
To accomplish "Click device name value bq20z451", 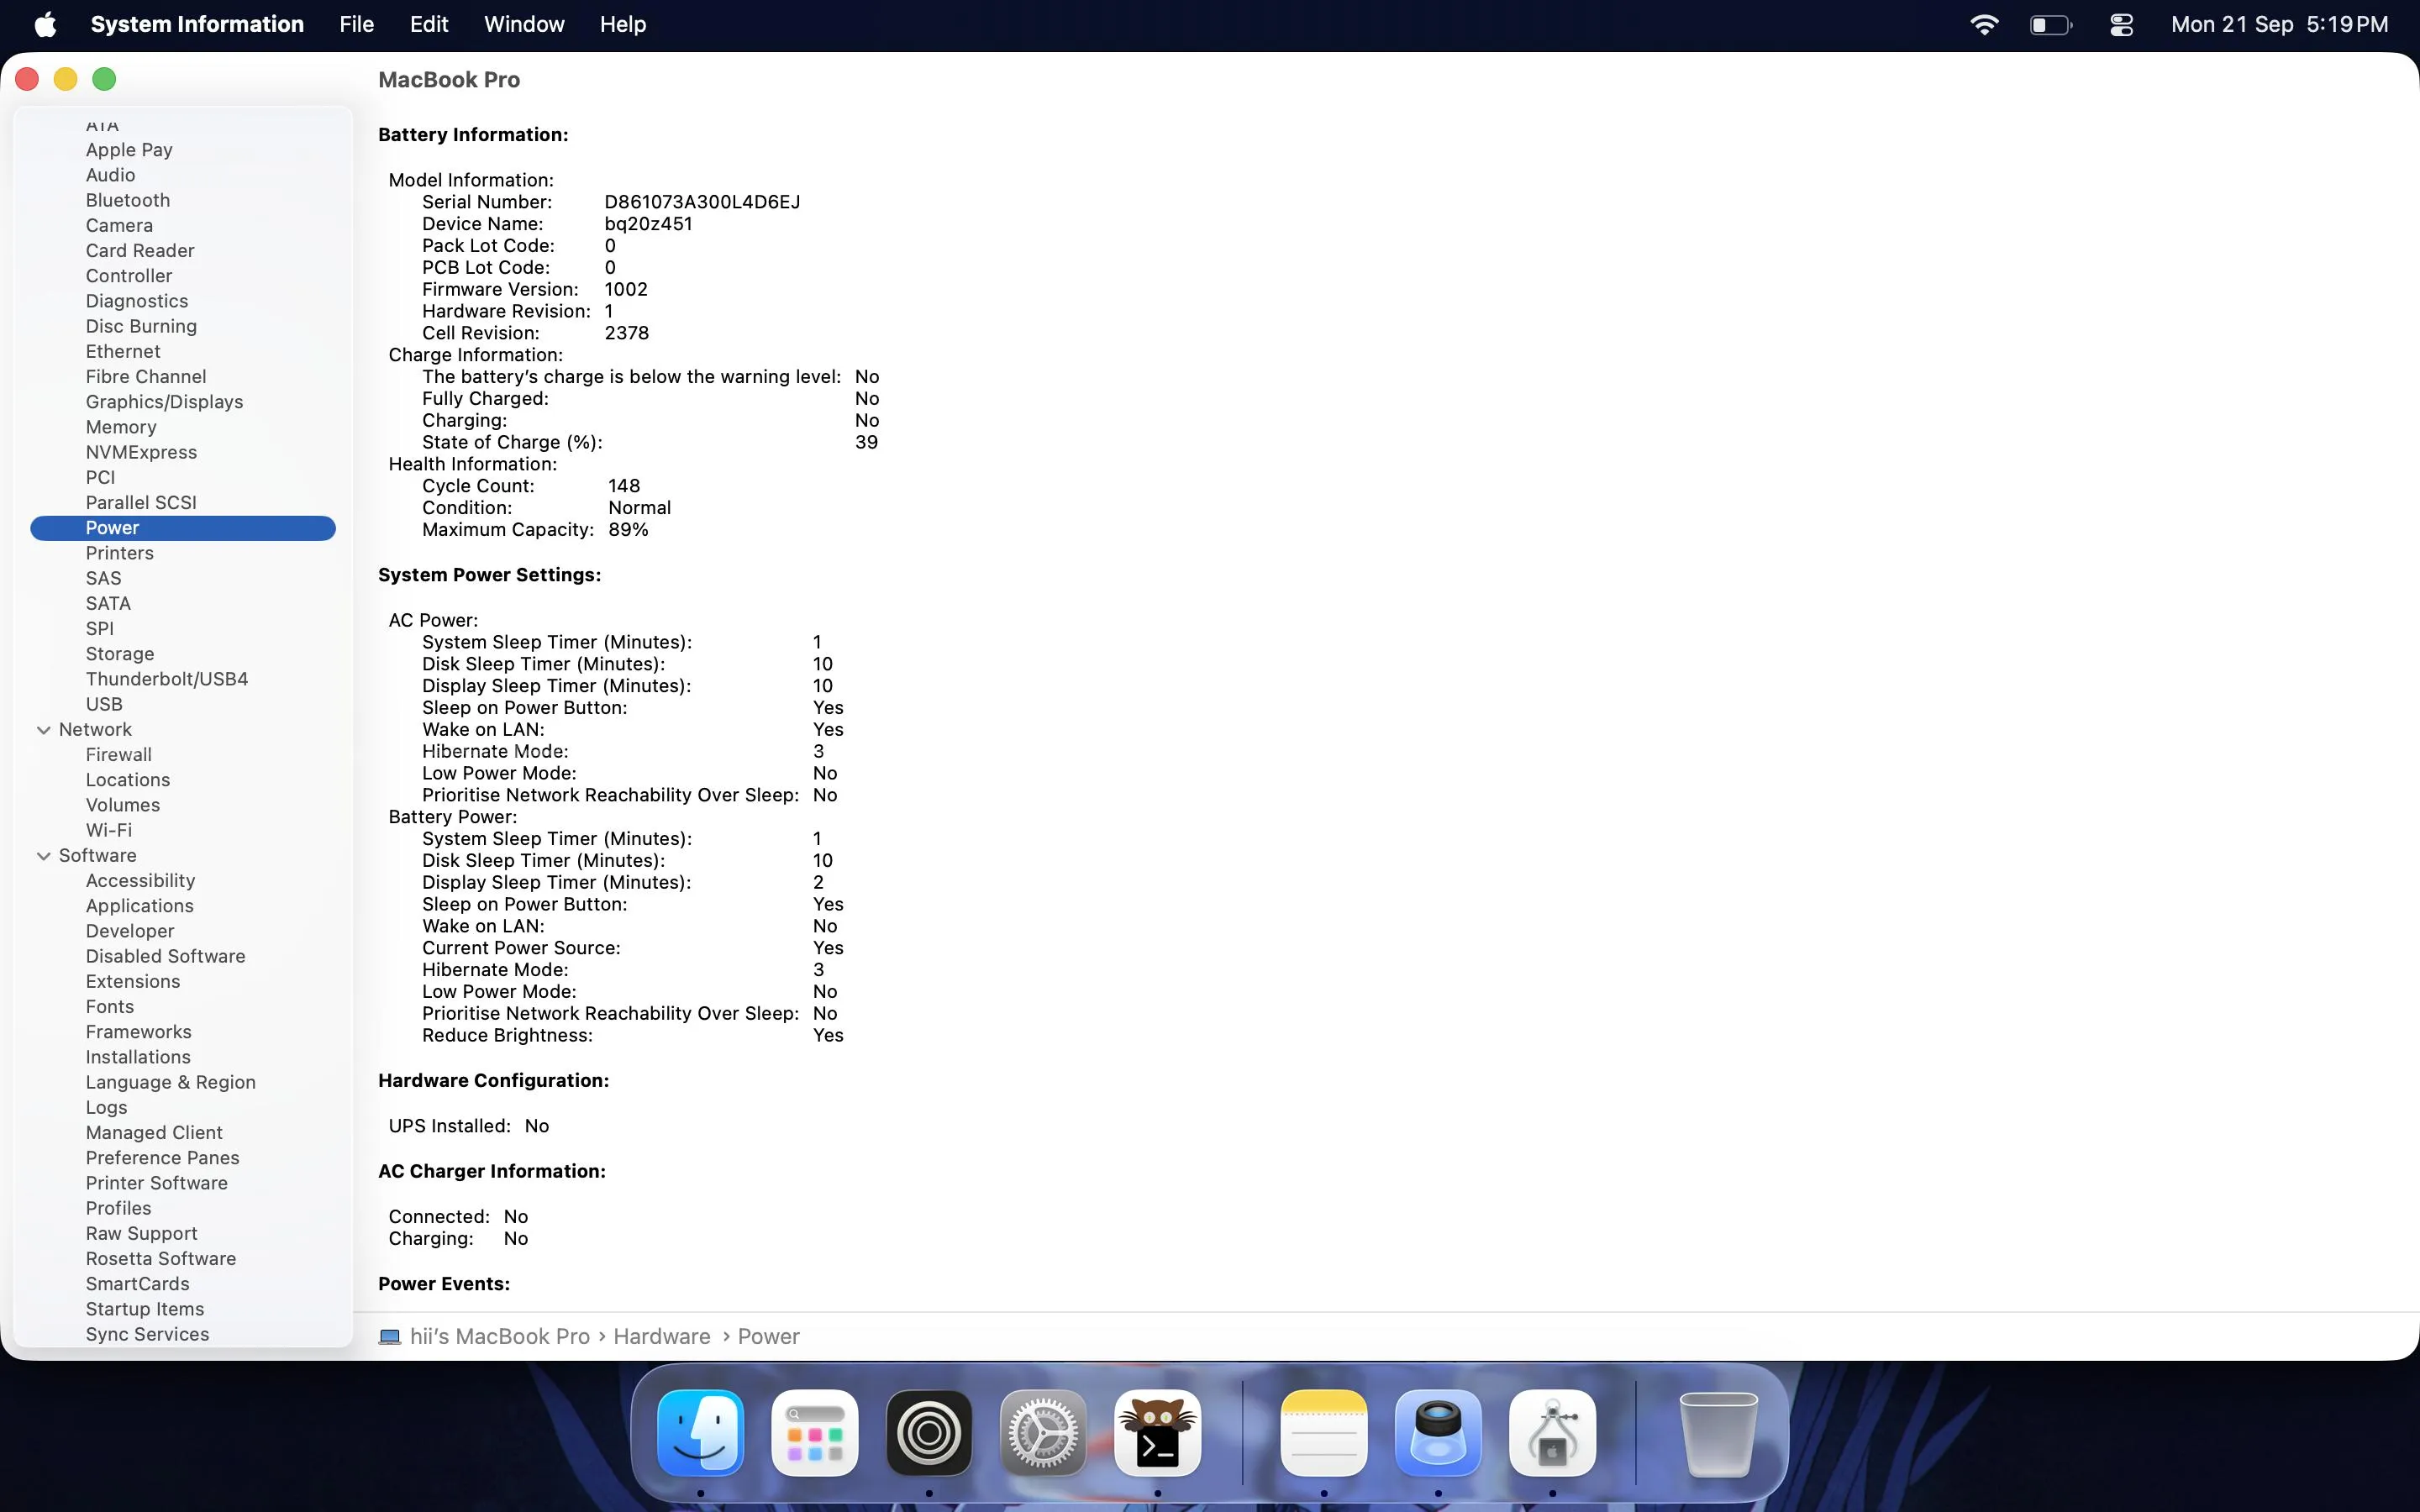I will pos(648,224).
